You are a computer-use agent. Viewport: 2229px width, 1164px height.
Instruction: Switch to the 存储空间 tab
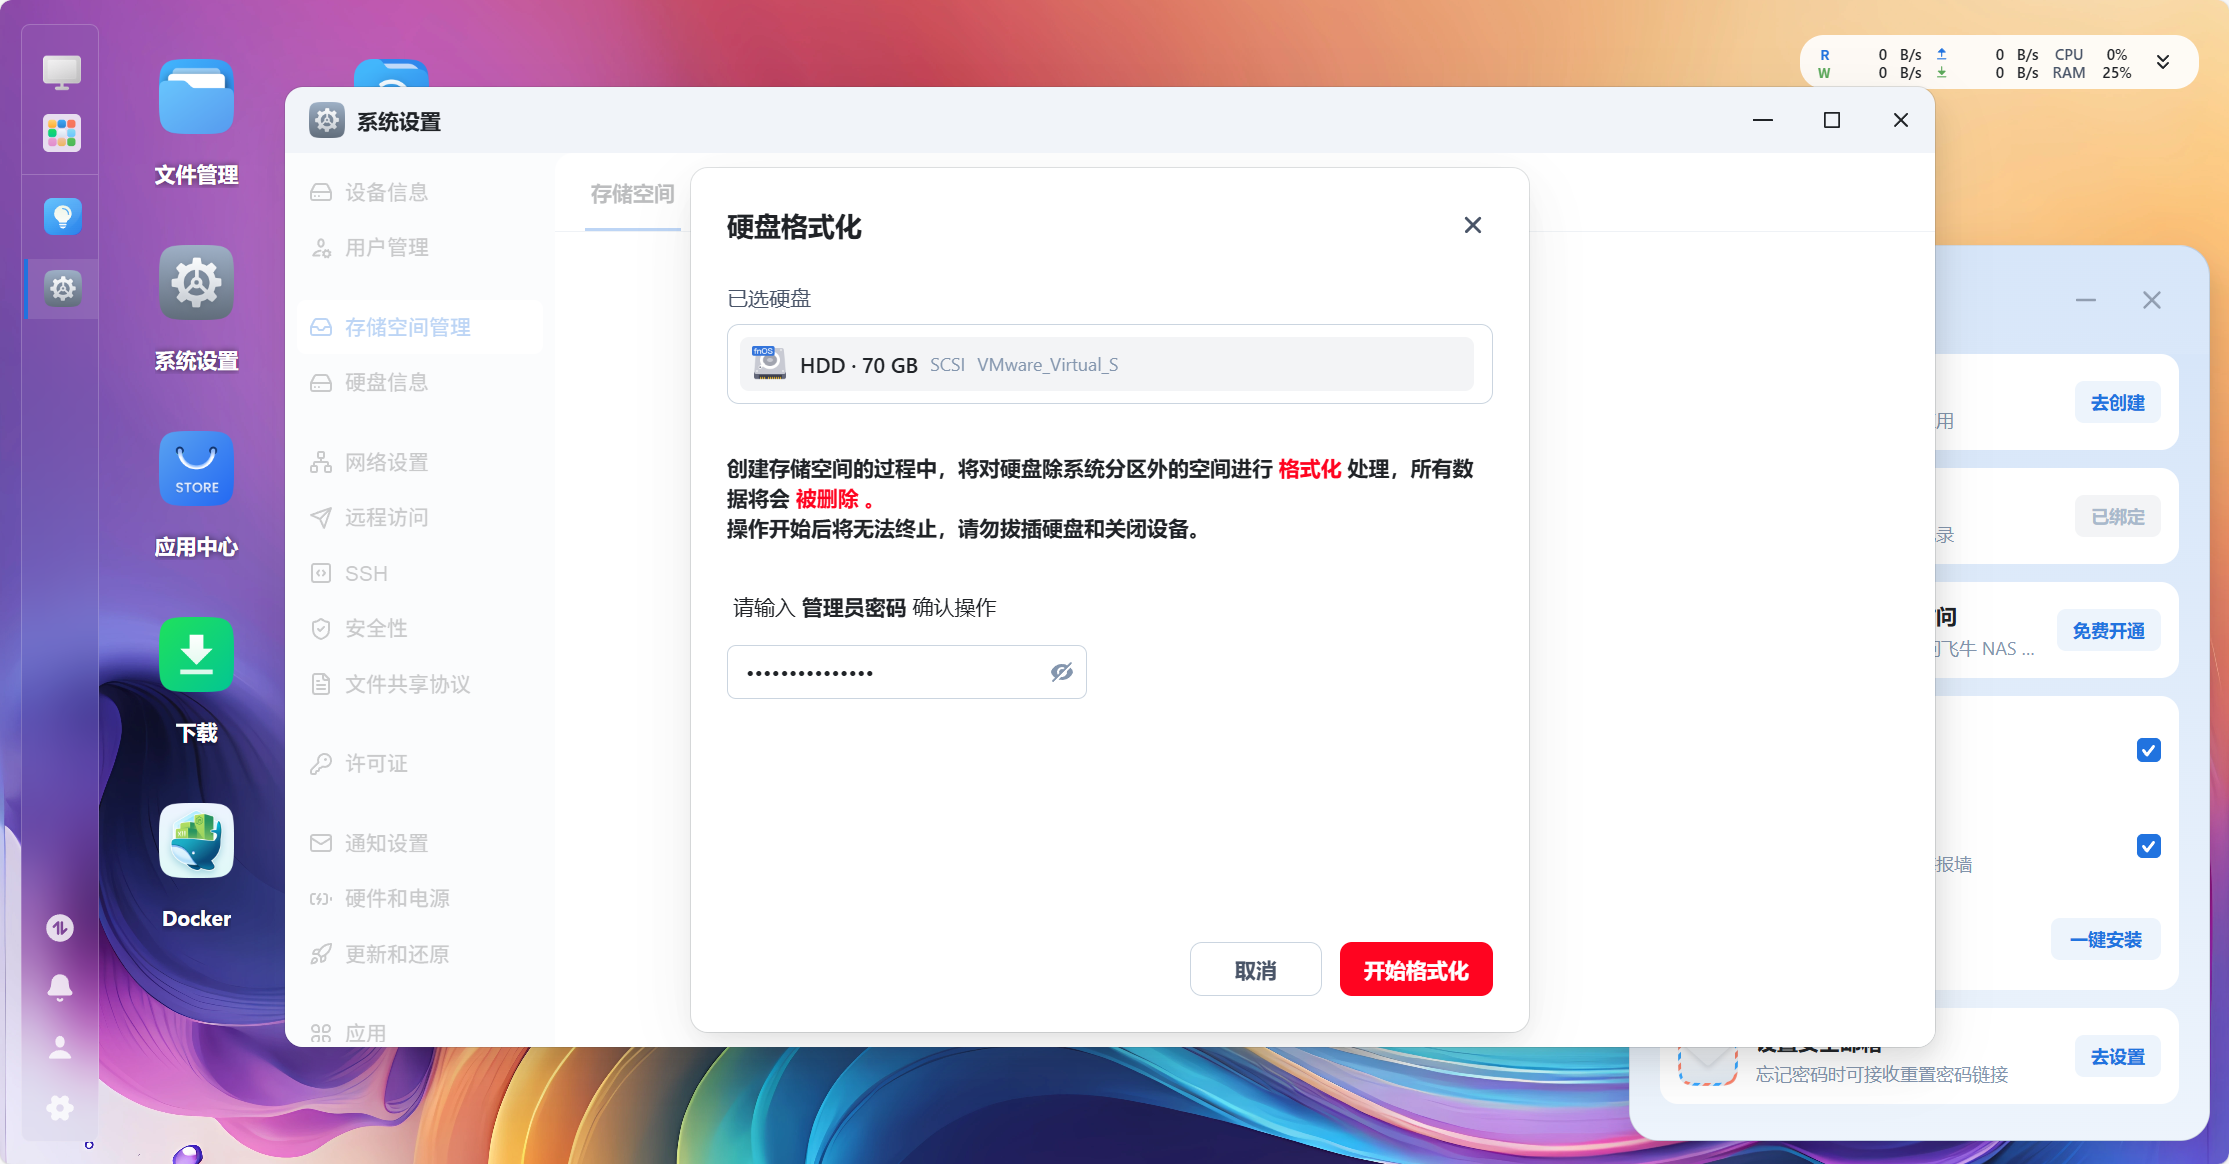pyautogui.click(x=632, y=194)
